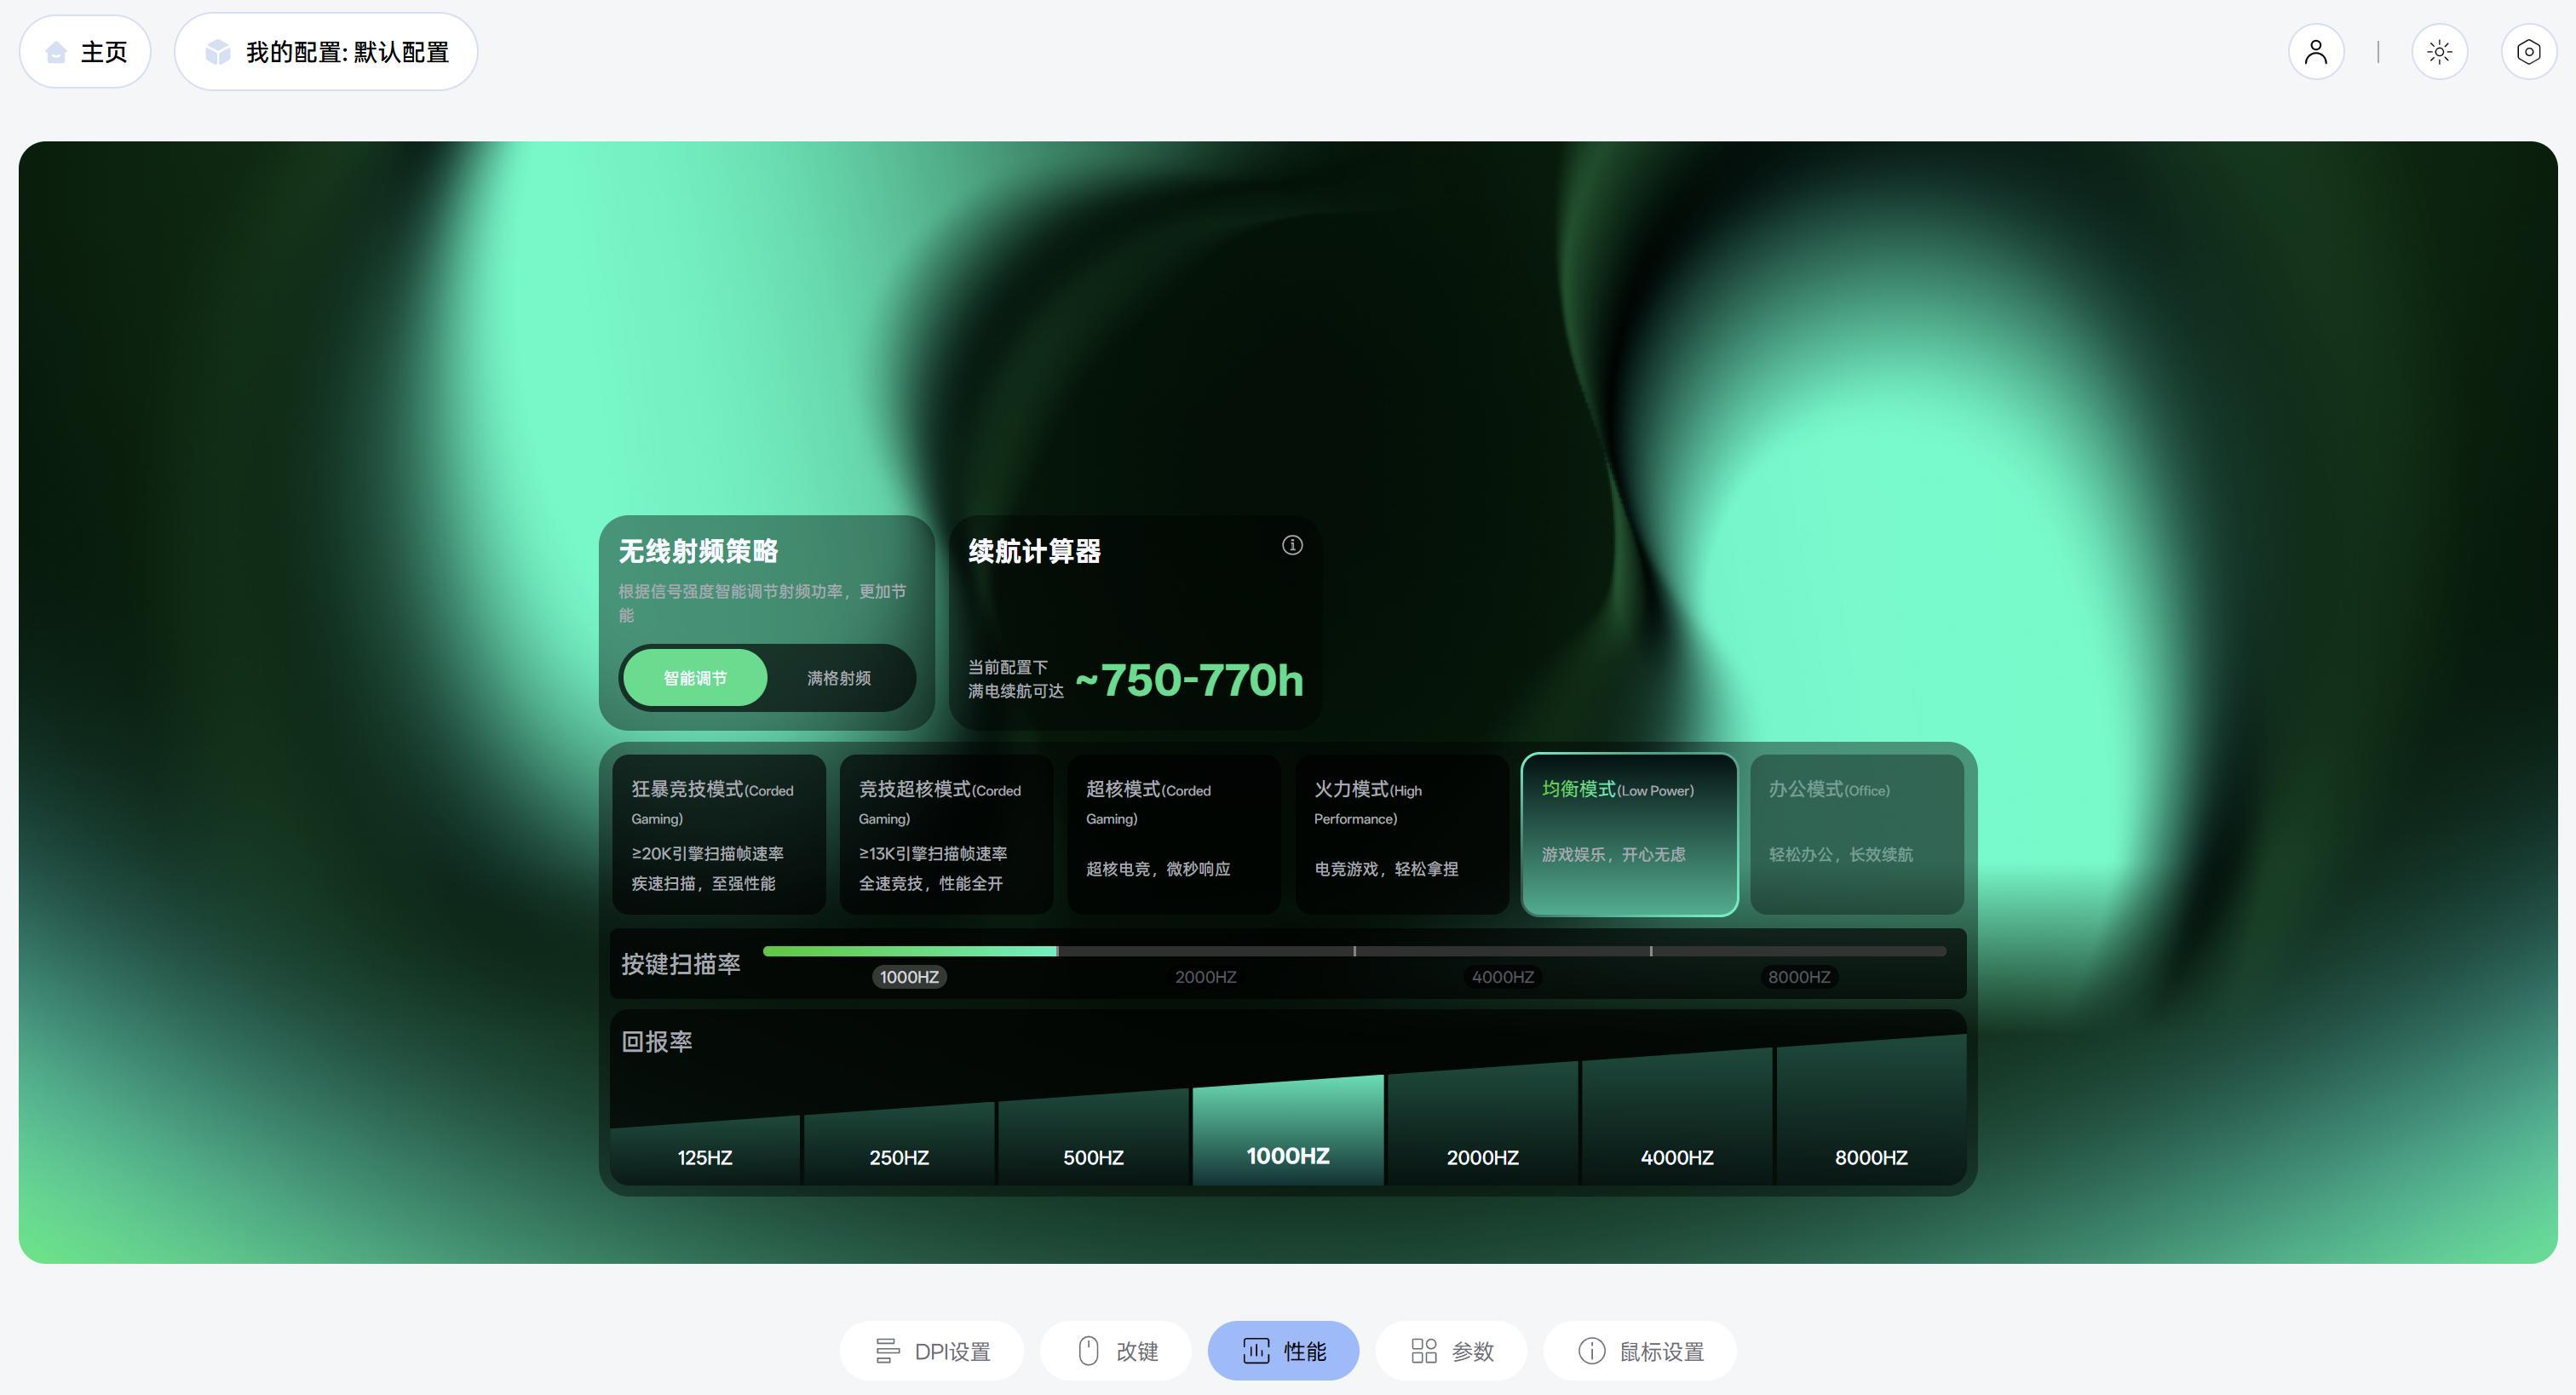Set key scan rate to 4000HZ
Image resolution: width=2576 pixels, height=1395 pixels.
point(1502,976)
